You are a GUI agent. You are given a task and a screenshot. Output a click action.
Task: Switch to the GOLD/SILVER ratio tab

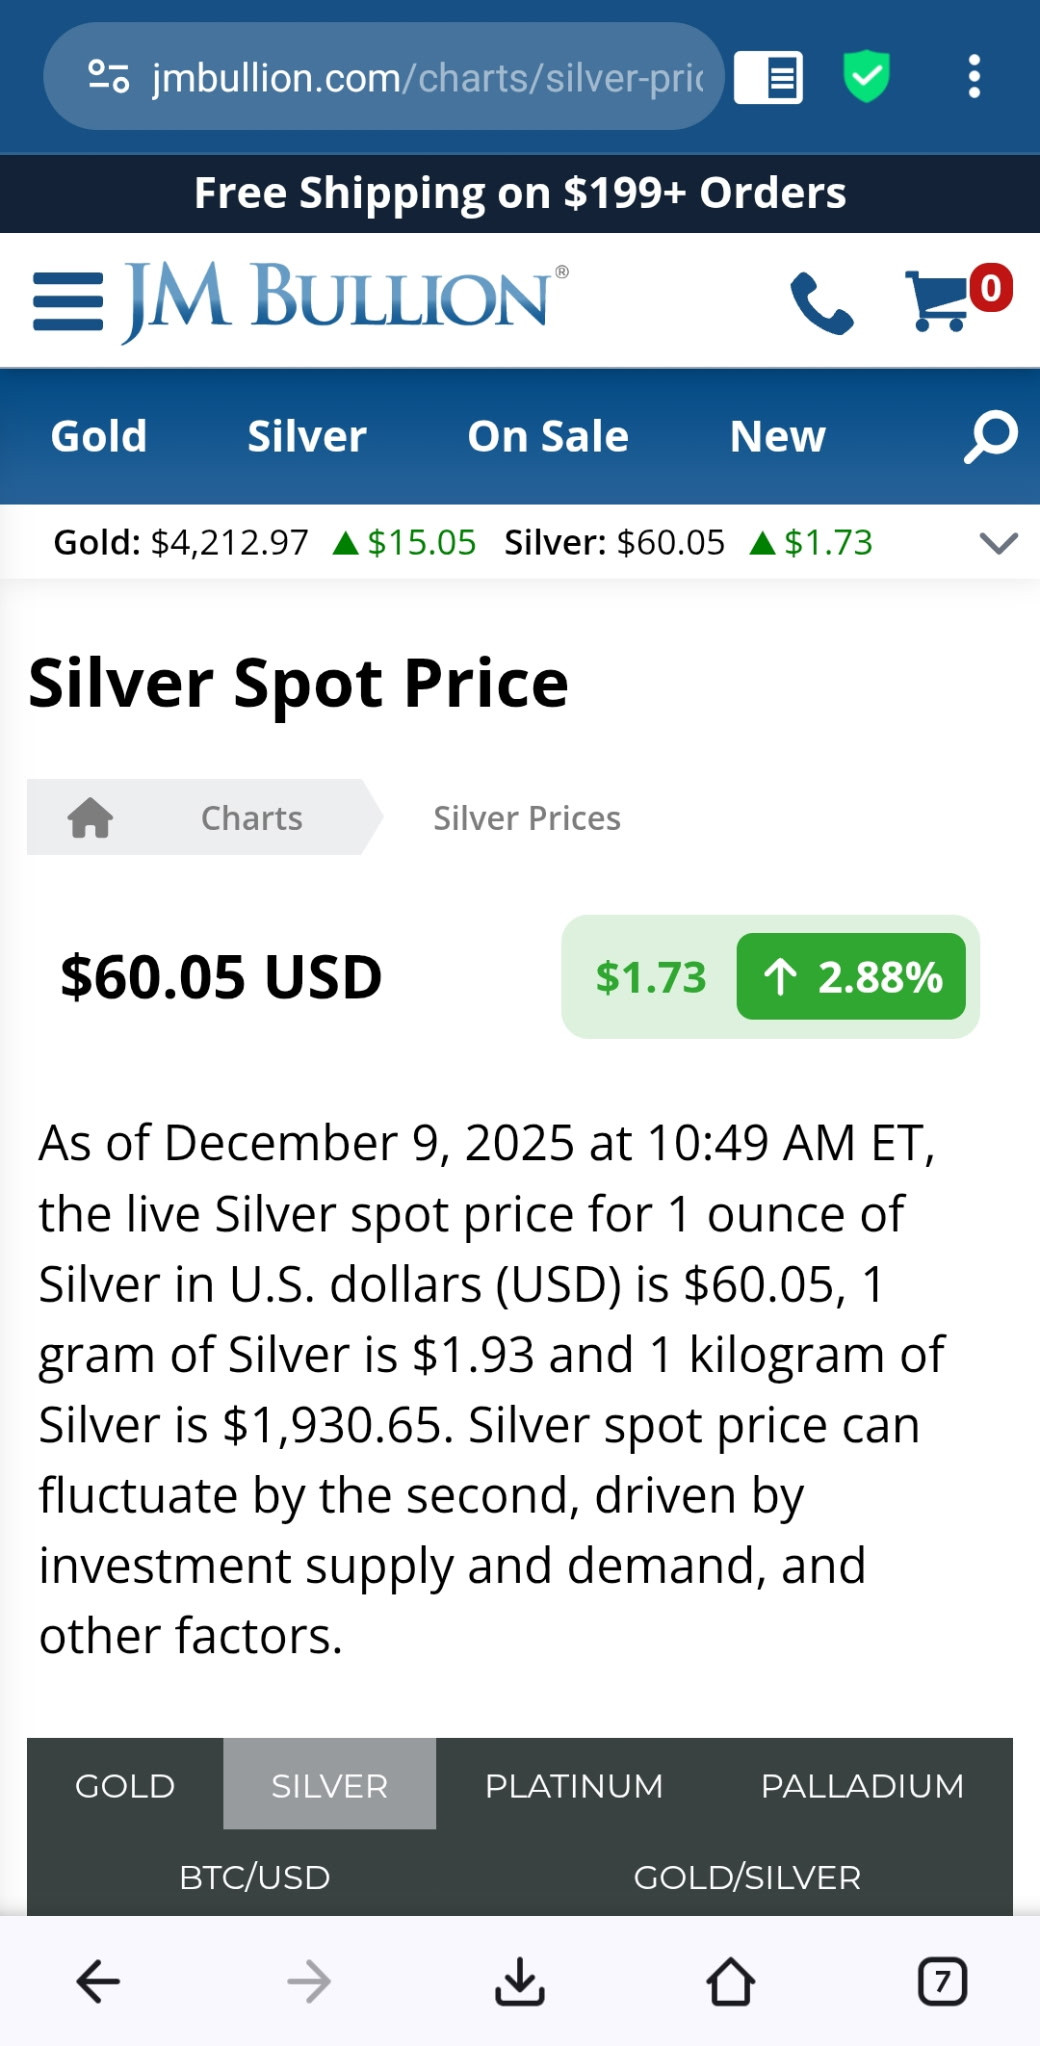[x=747, y=1877]
